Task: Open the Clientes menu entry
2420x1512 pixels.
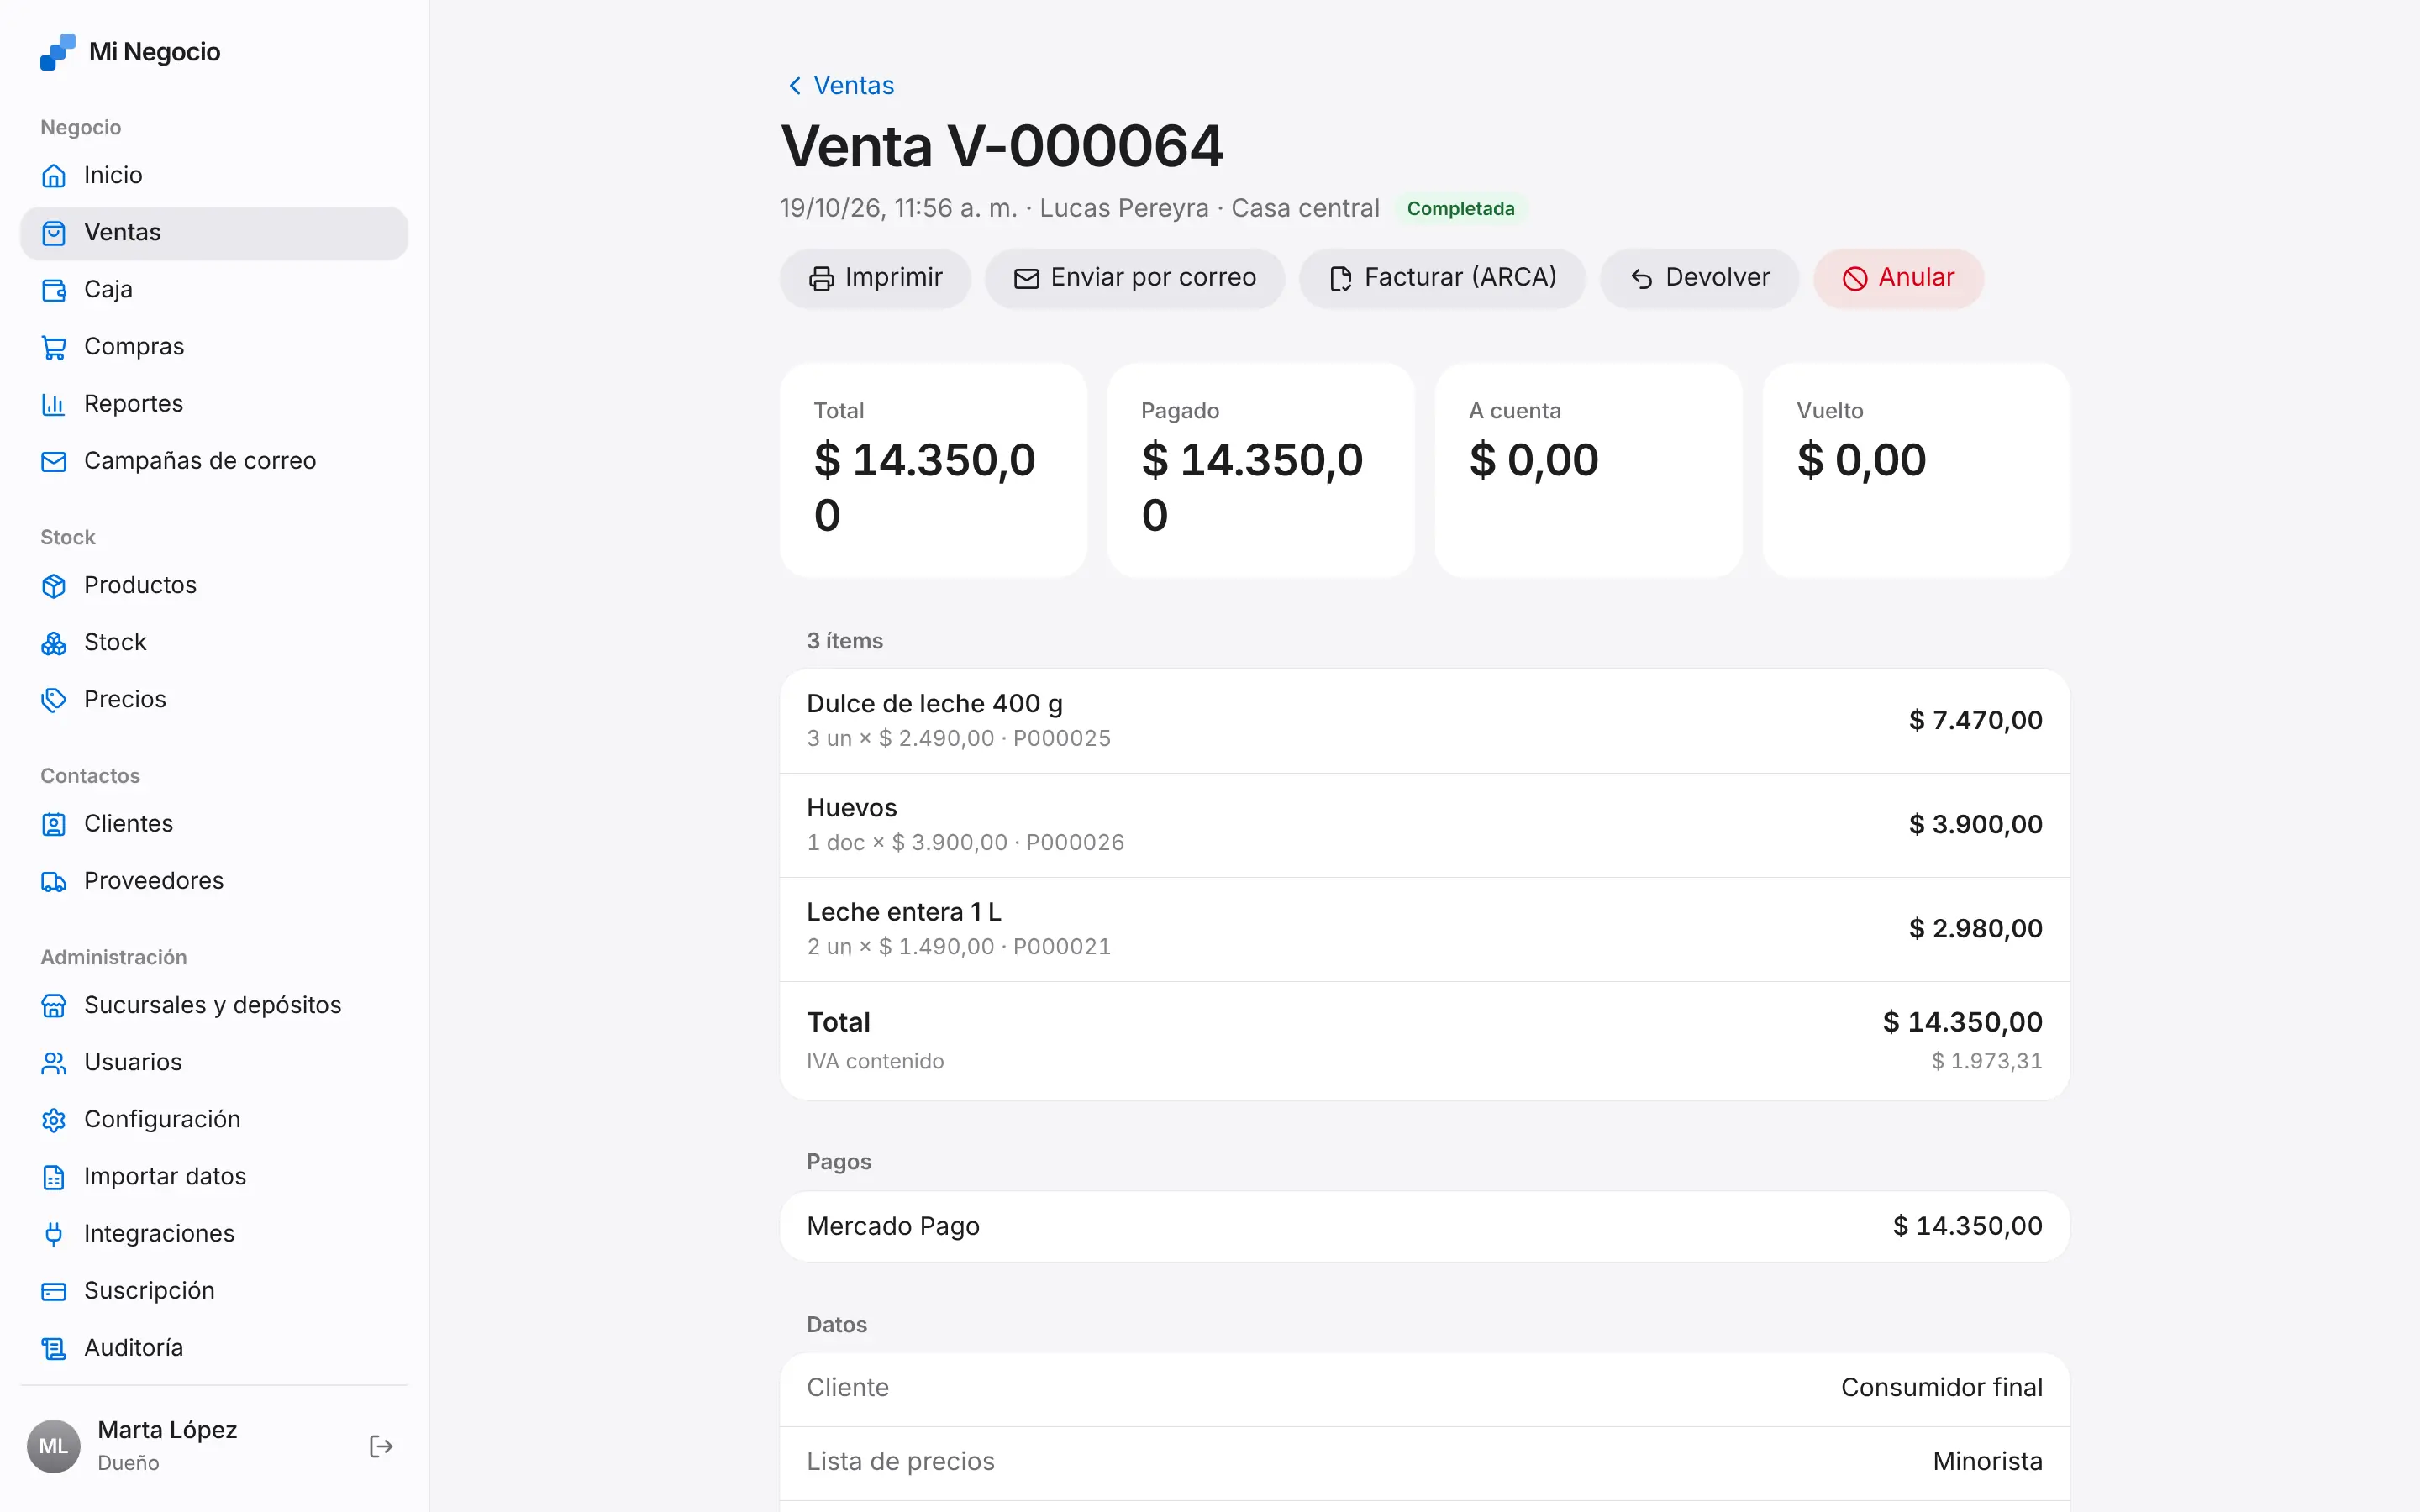Action: [x=214, y=824]
